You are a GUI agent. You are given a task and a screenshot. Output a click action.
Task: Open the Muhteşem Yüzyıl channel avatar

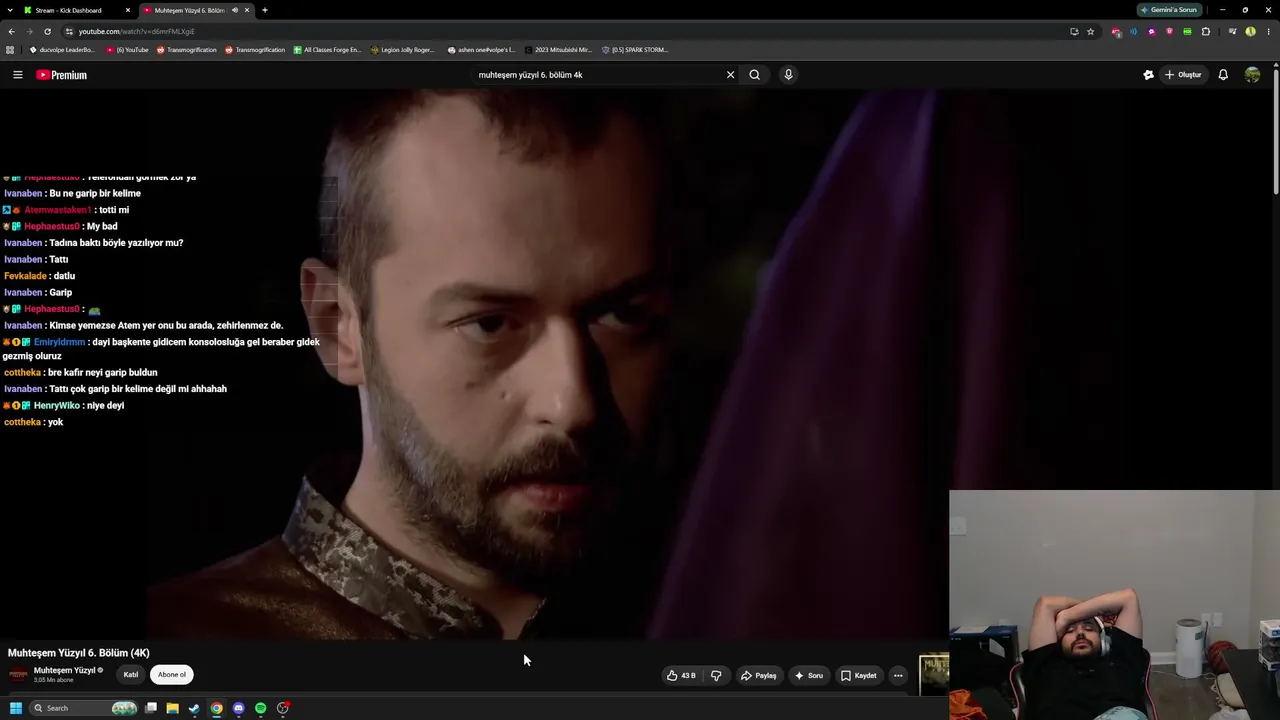point(18,675)
